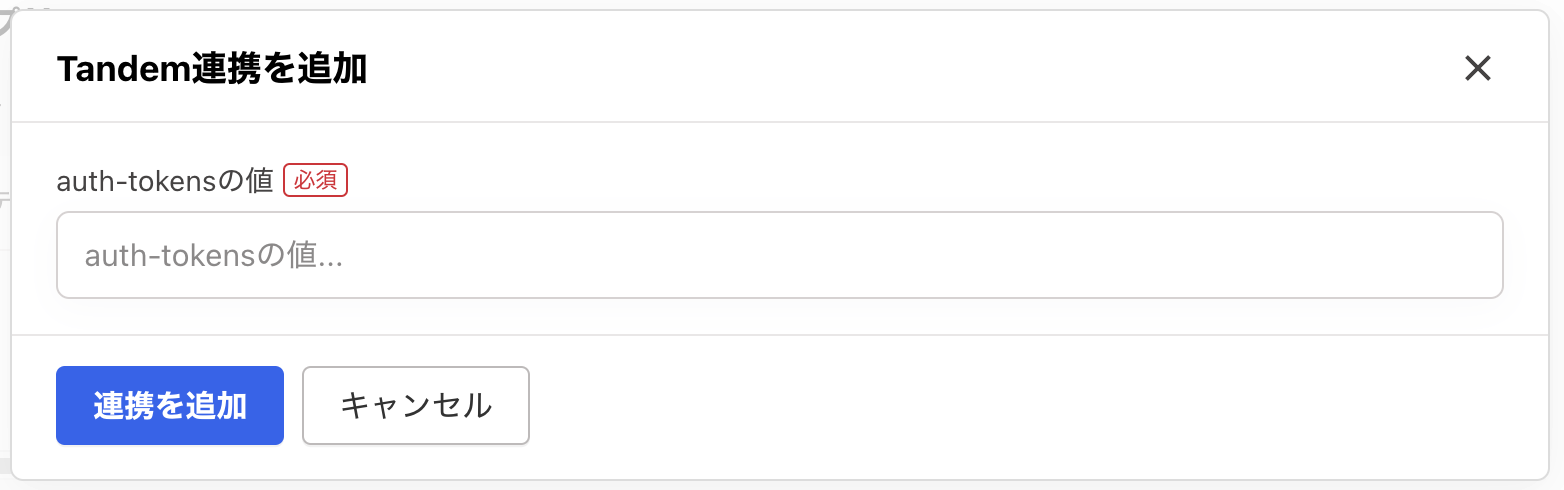Exit the modal with the header X
Image resolution: width=1564 pixels, height=490 pixels.
(1477, 68)
